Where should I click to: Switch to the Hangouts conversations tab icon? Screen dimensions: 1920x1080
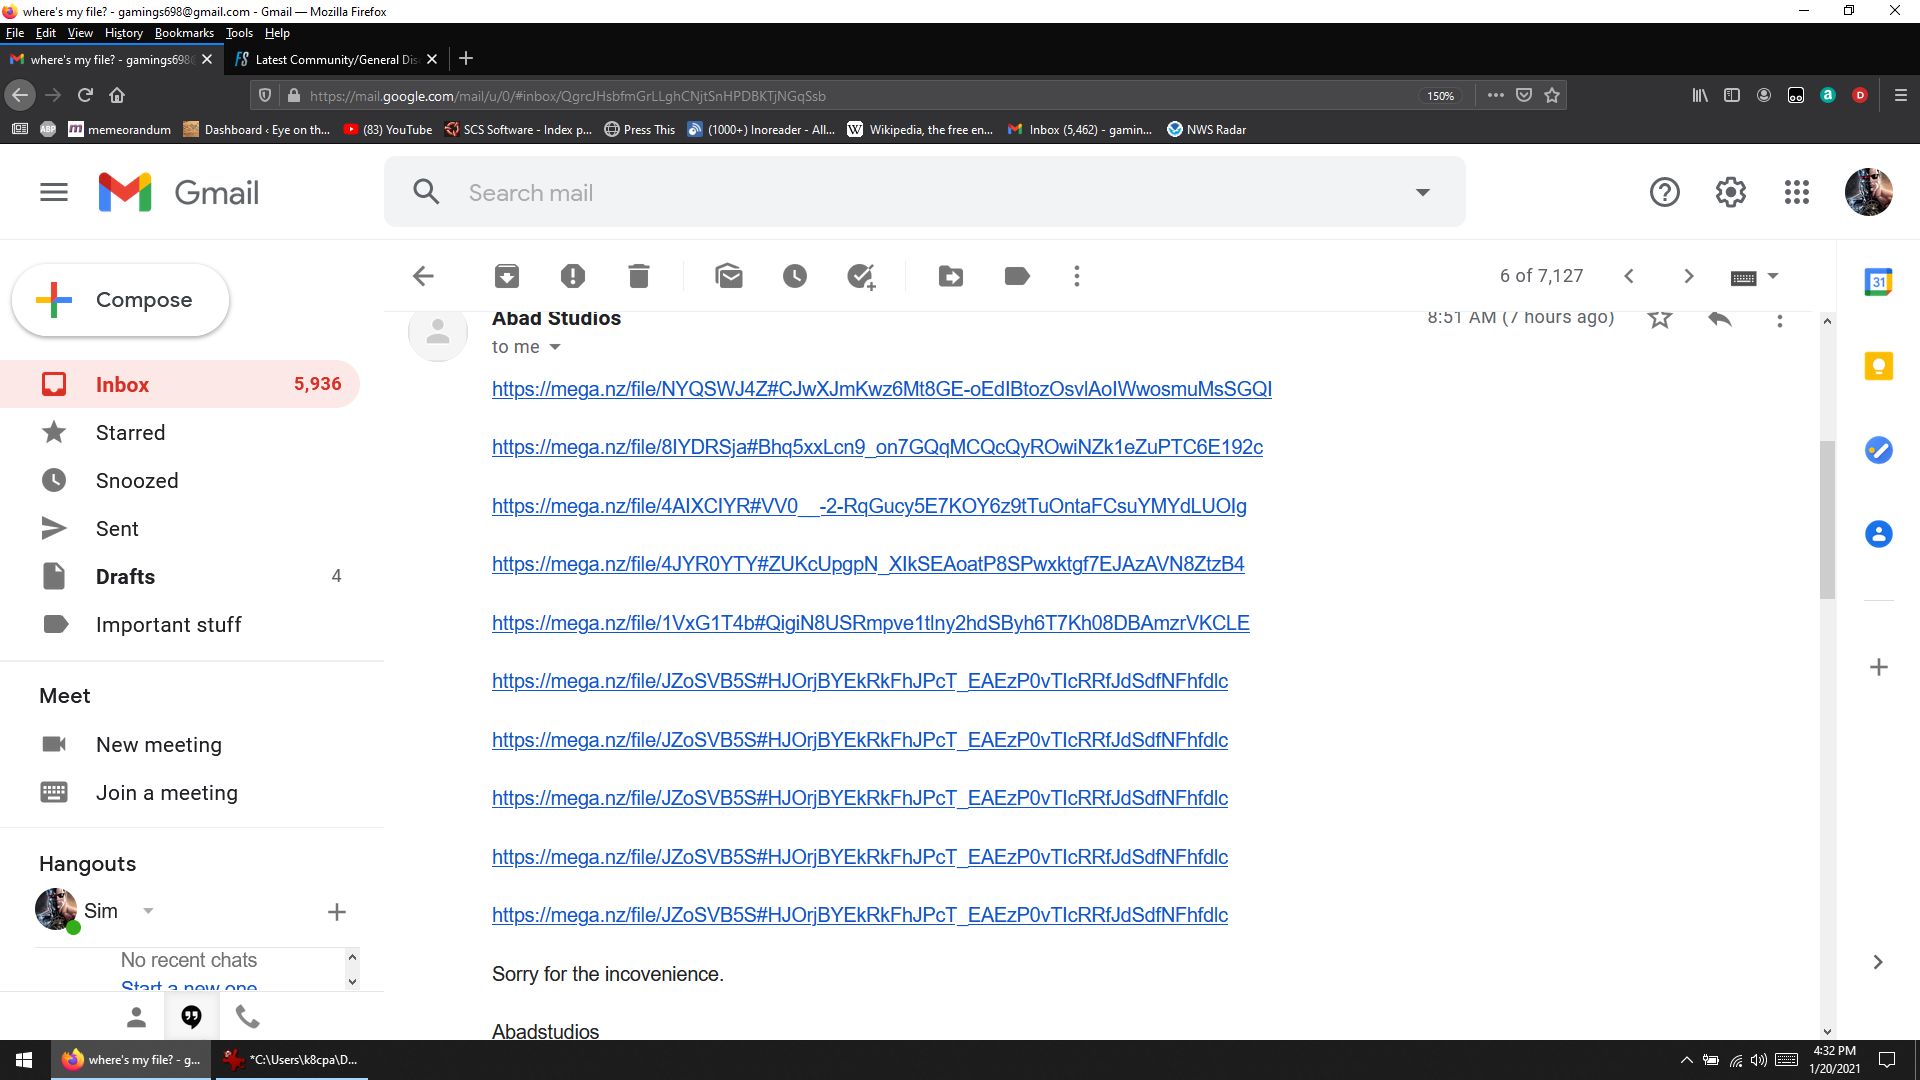192,1017
